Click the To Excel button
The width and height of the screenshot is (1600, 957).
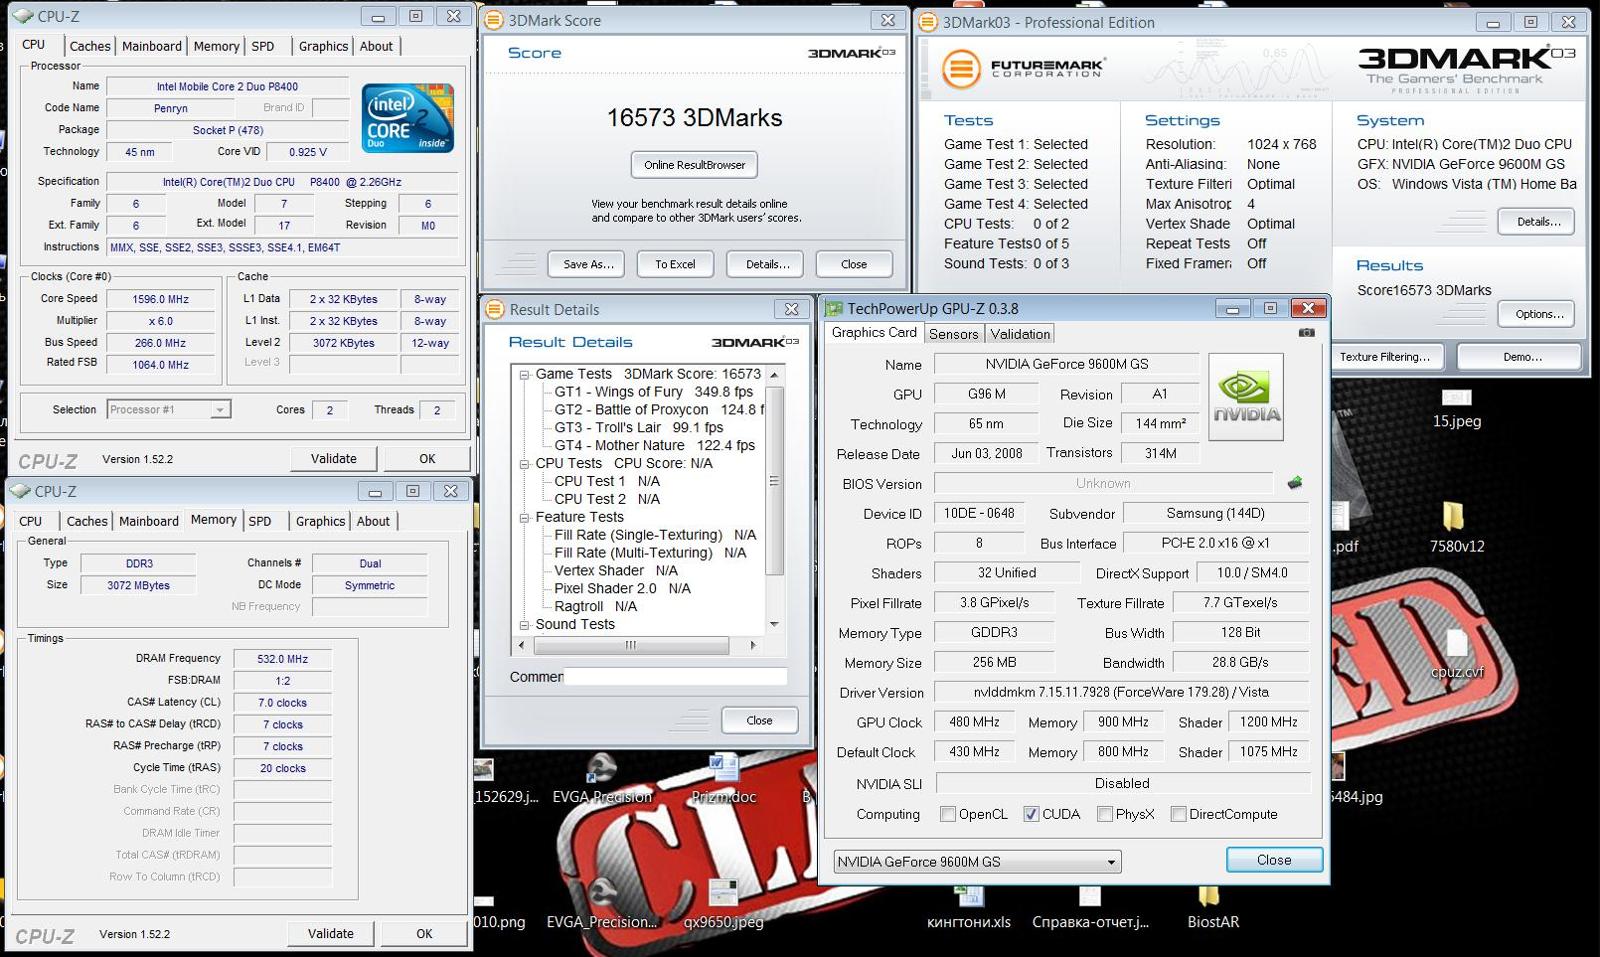pyautogui.click(x=675, y=264)
